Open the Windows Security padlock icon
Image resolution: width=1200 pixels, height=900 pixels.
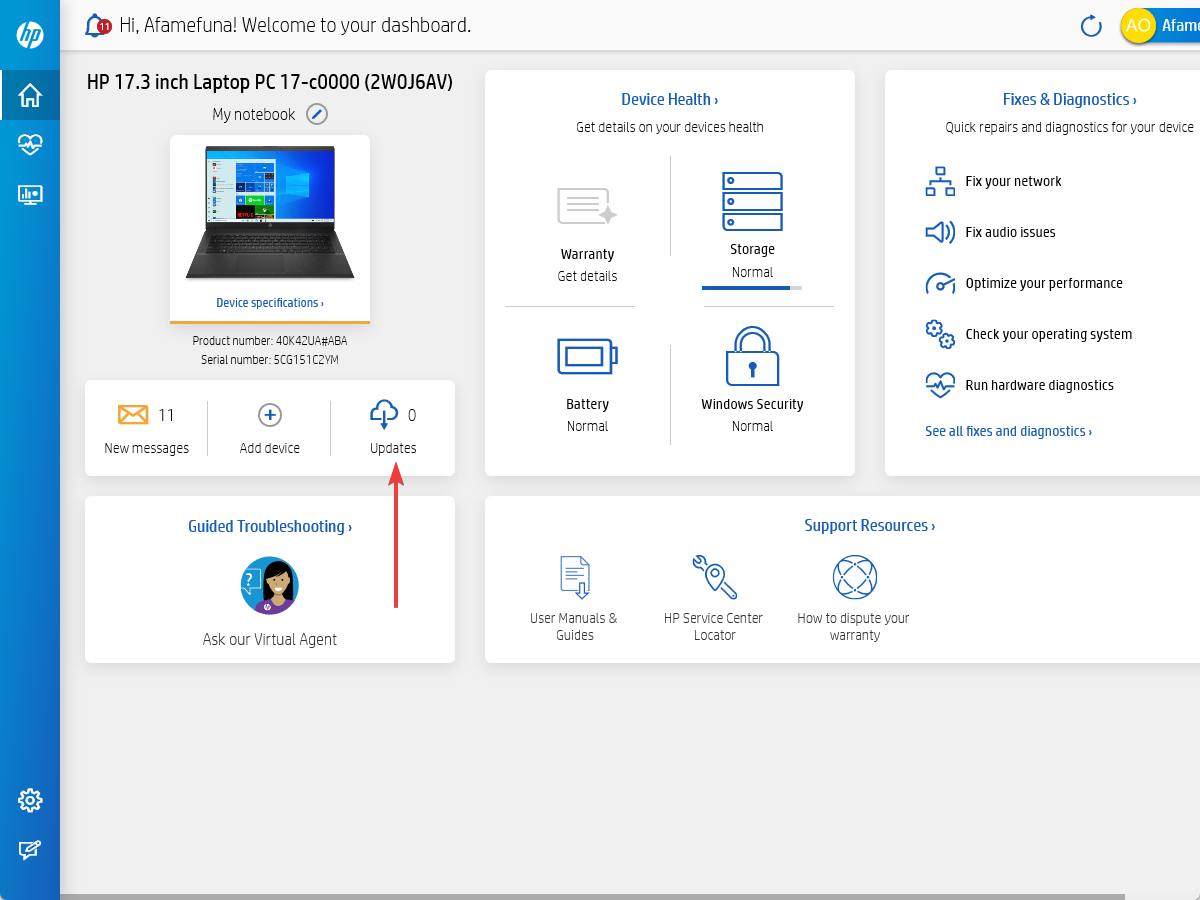point(752,355)
